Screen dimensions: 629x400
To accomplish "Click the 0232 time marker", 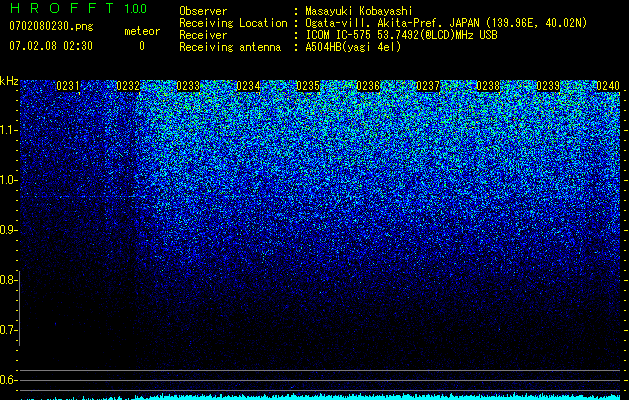I will pos(128,86).
